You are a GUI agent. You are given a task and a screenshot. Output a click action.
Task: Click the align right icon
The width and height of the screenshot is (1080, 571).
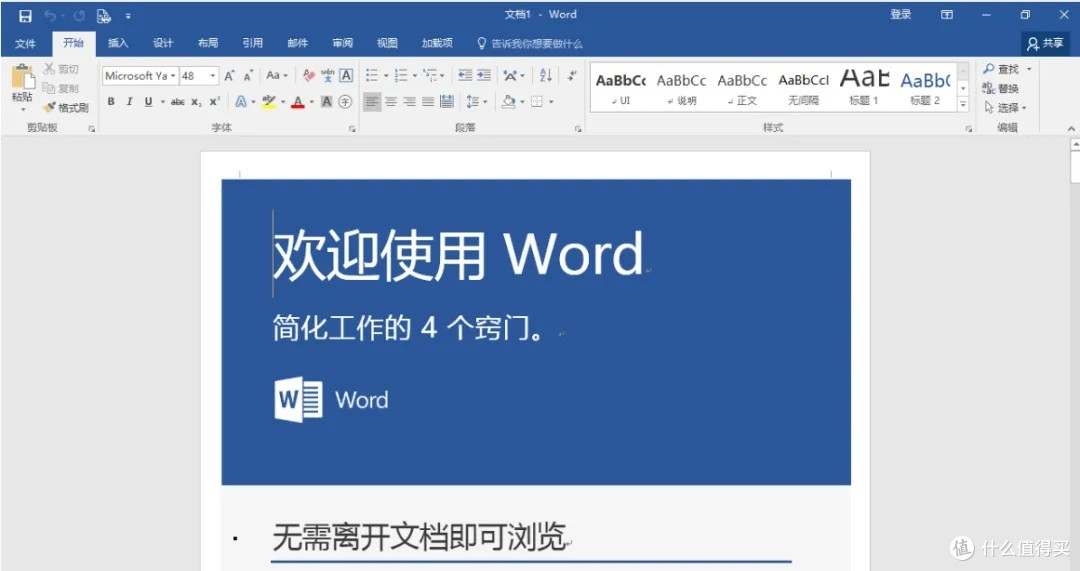tap(409, 102)
